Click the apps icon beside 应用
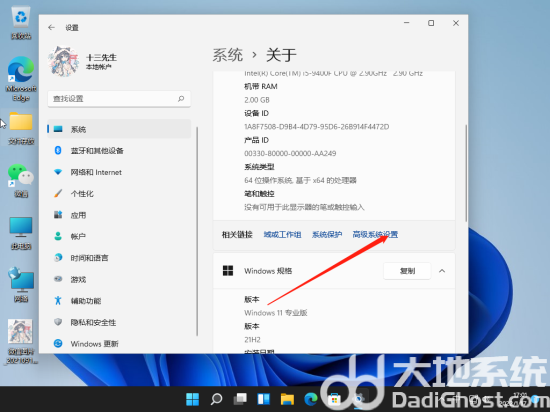The width and height of the screenshot is (550, 412). tap(58, 215)
